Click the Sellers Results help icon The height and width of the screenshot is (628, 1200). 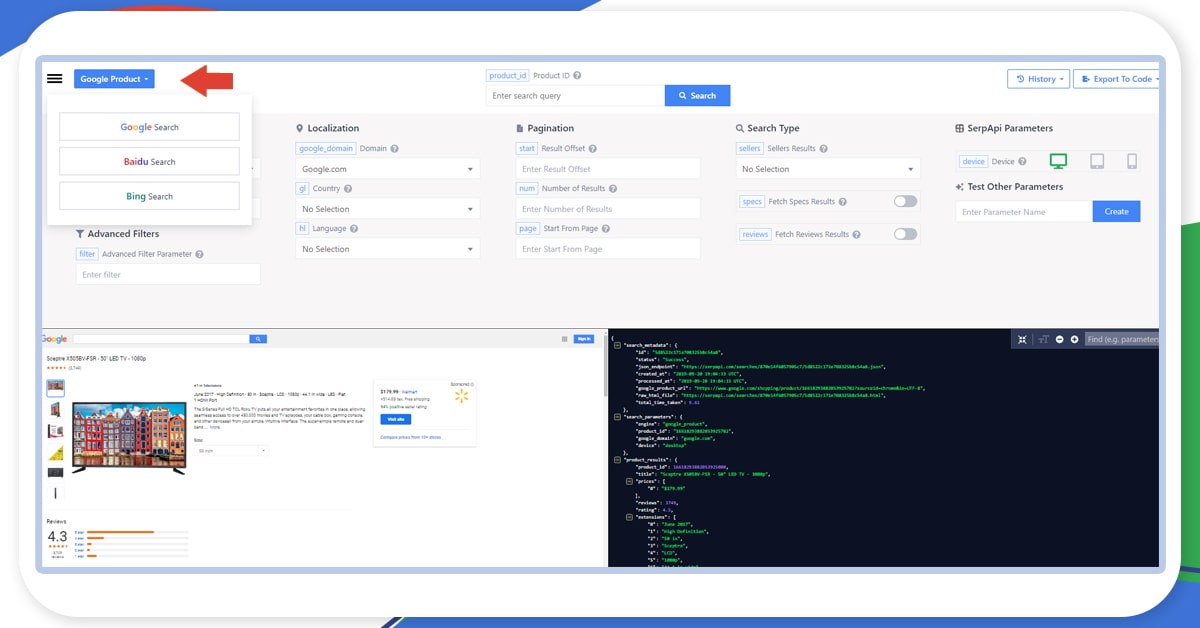(x=824, y=149)
